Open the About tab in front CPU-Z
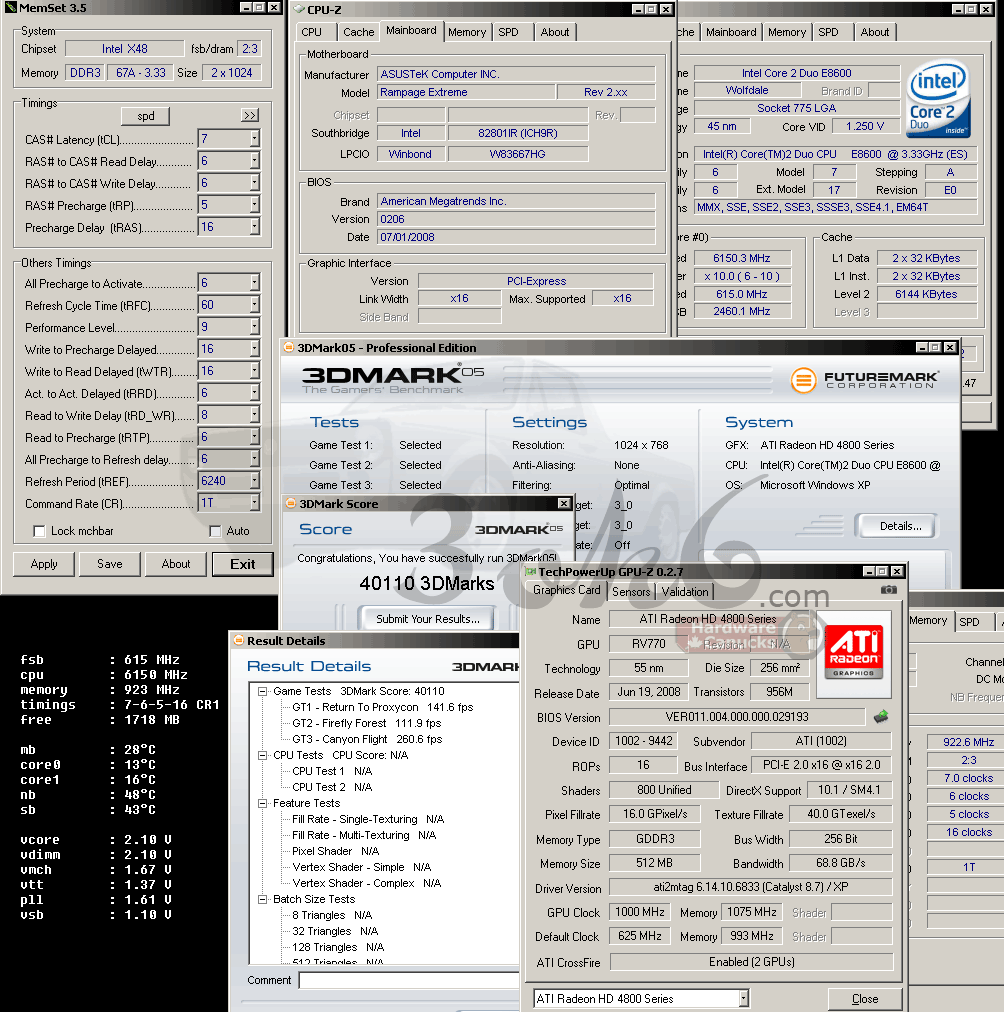The width and height of the screenshot is (1004, 1012). [x=555, y=32]
